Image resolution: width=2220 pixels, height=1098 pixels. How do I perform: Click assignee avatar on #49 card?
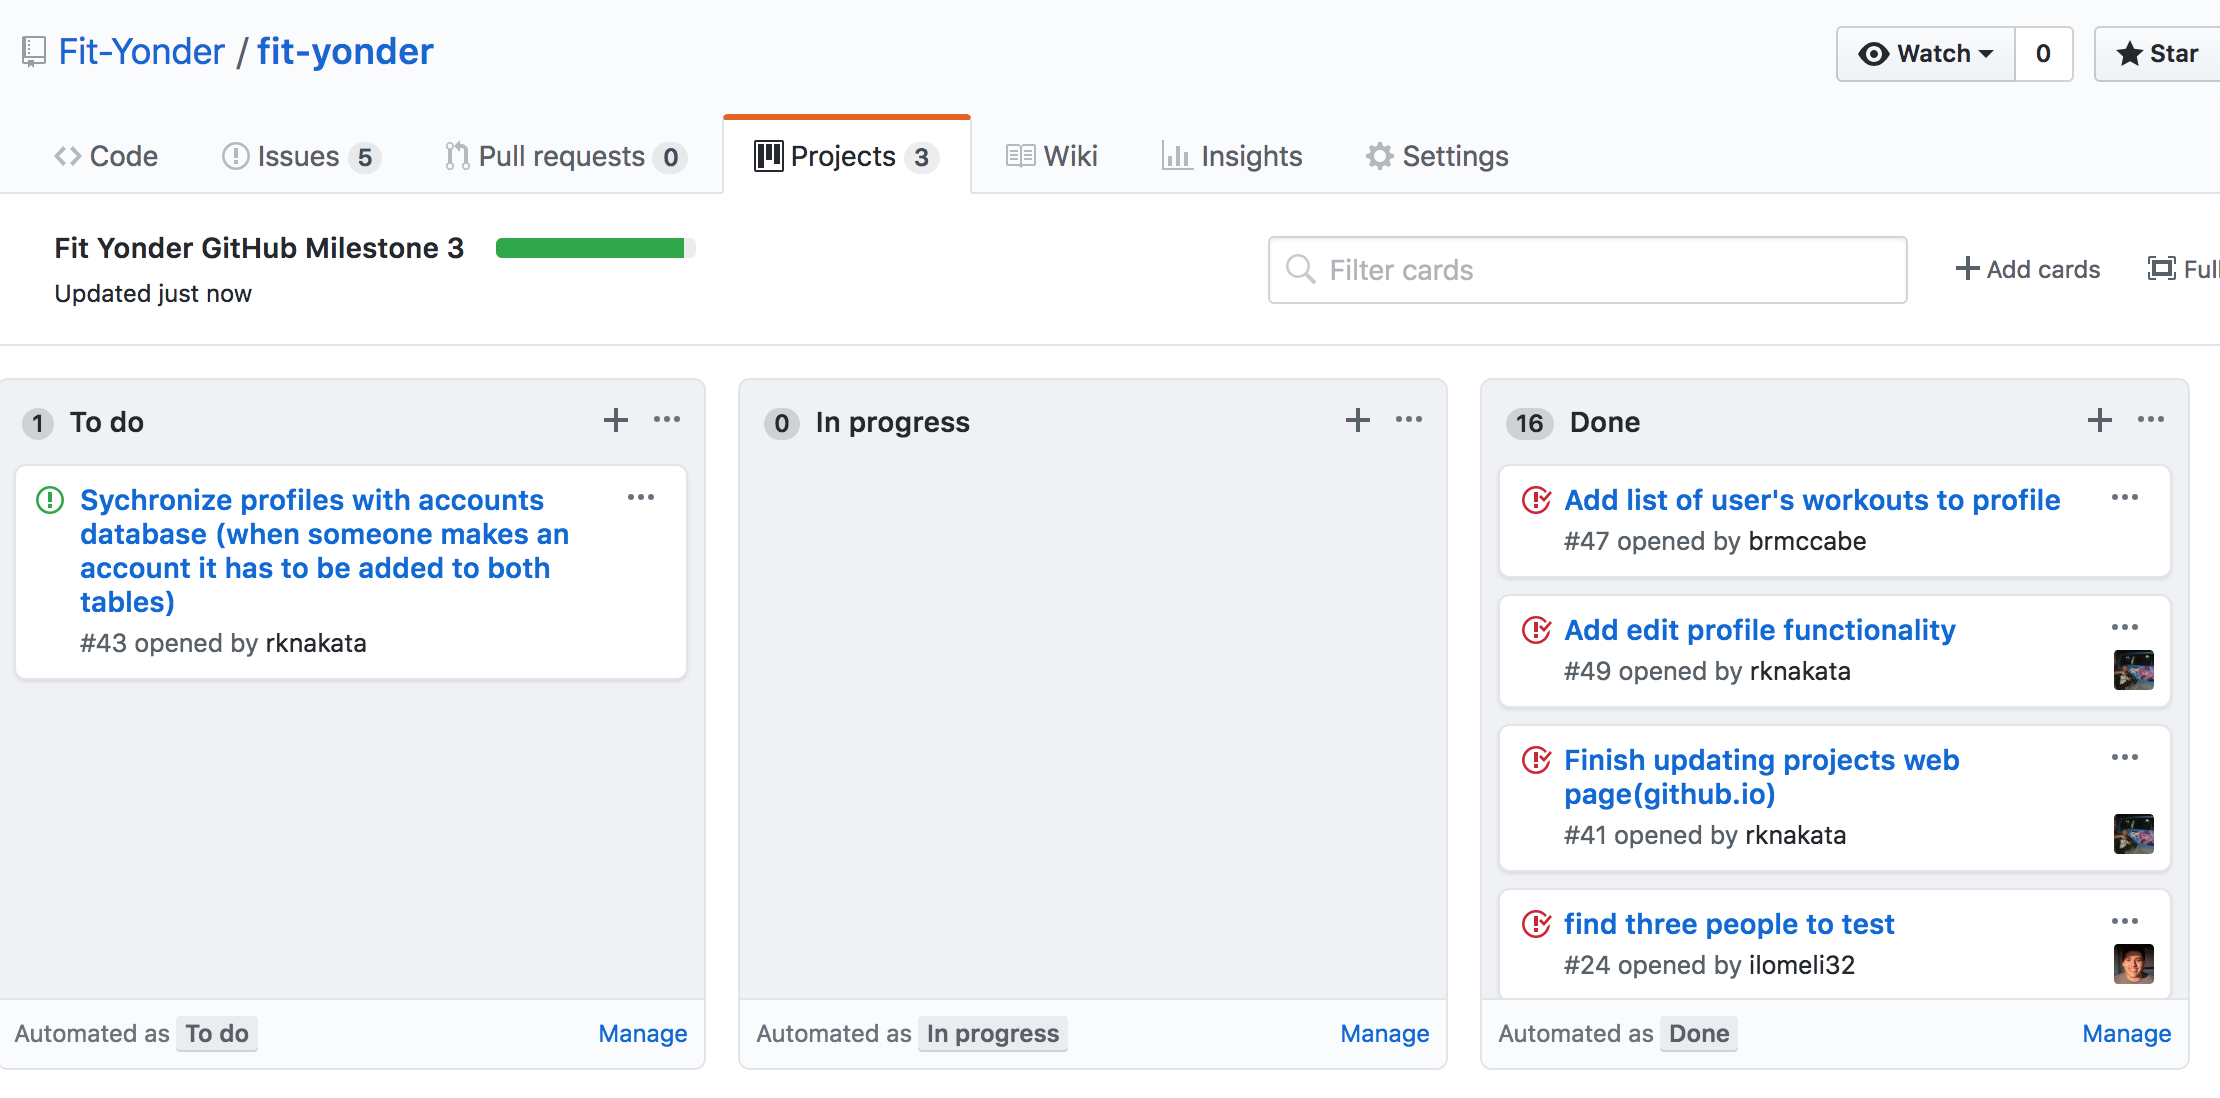click(2134, 670)
